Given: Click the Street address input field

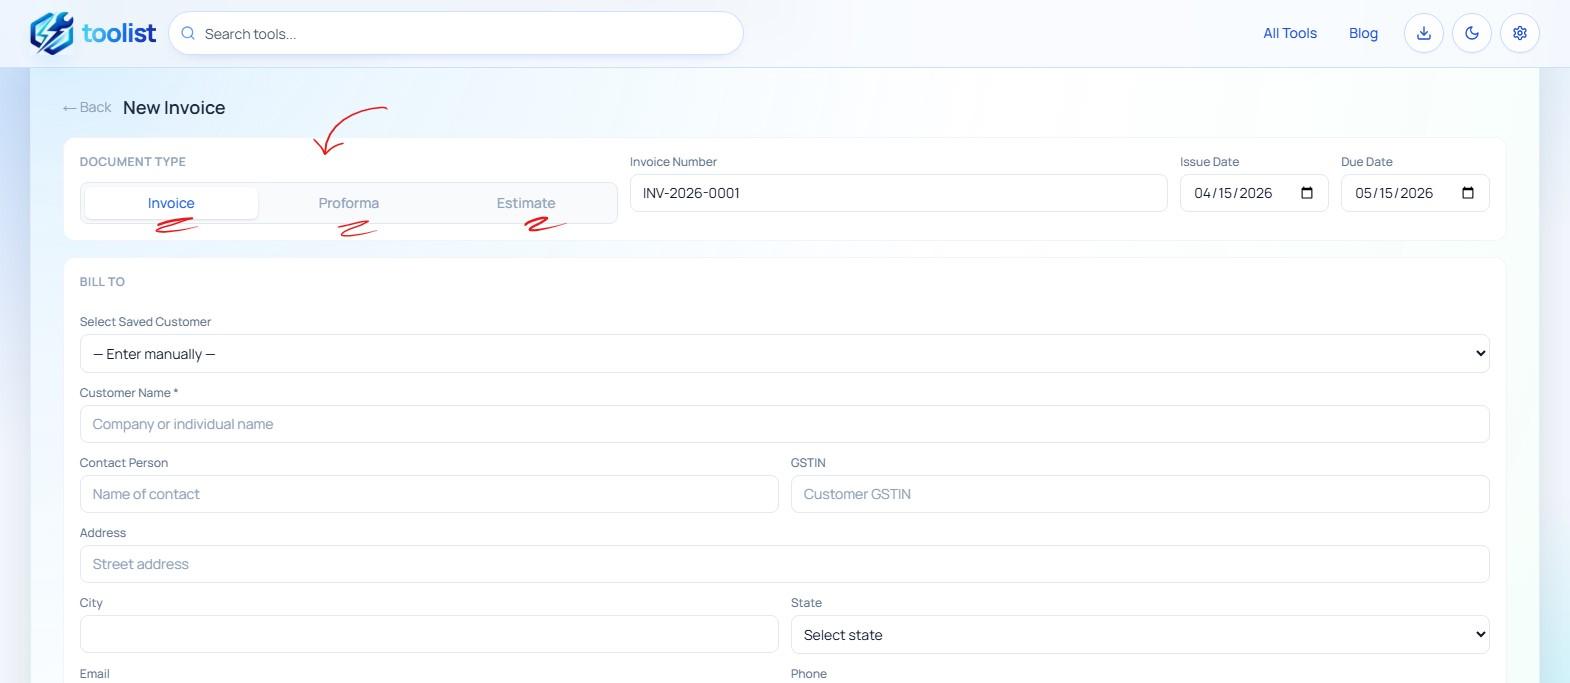Looking at the screenshot, I should click(x=784, y=564).
